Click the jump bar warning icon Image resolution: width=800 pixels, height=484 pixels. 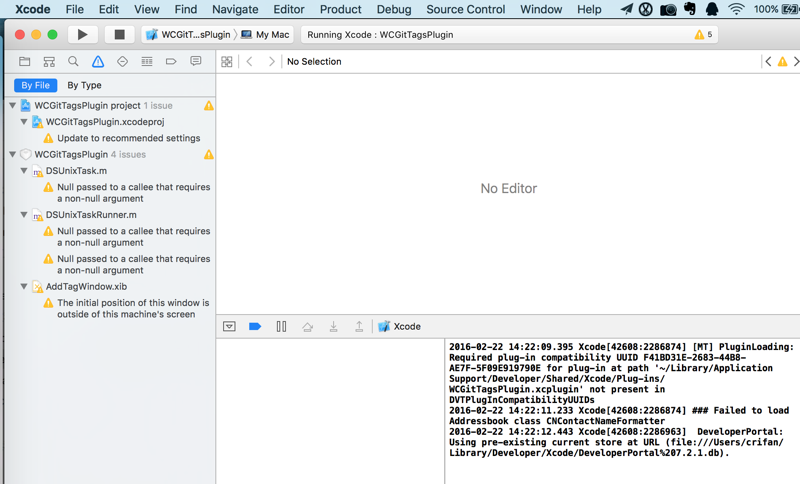point(782,62)
